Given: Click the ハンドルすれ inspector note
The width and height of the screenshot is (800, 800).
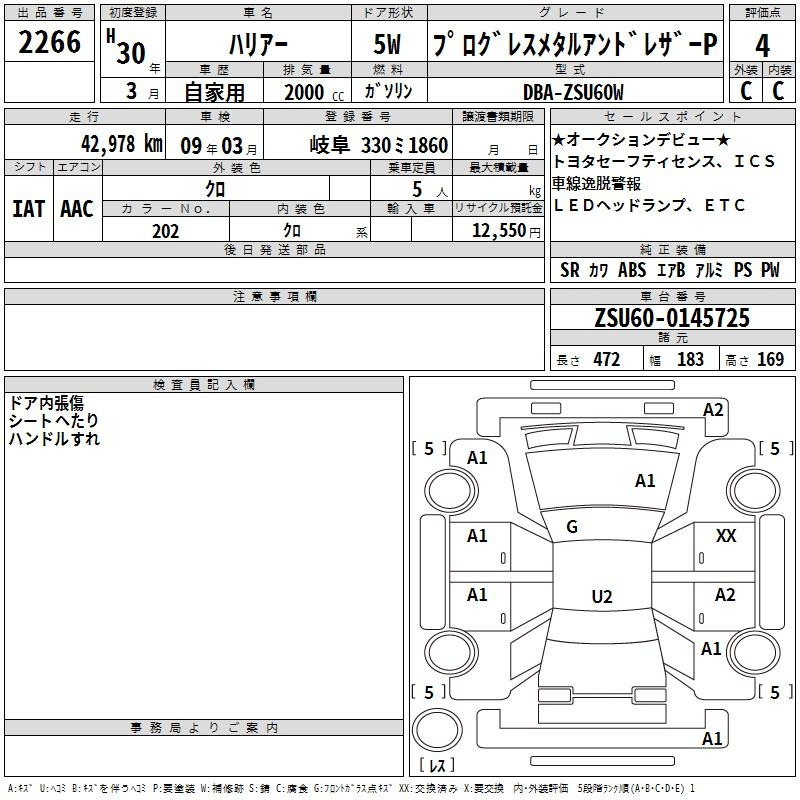Looking at the screenshot, I should point(54,438).
